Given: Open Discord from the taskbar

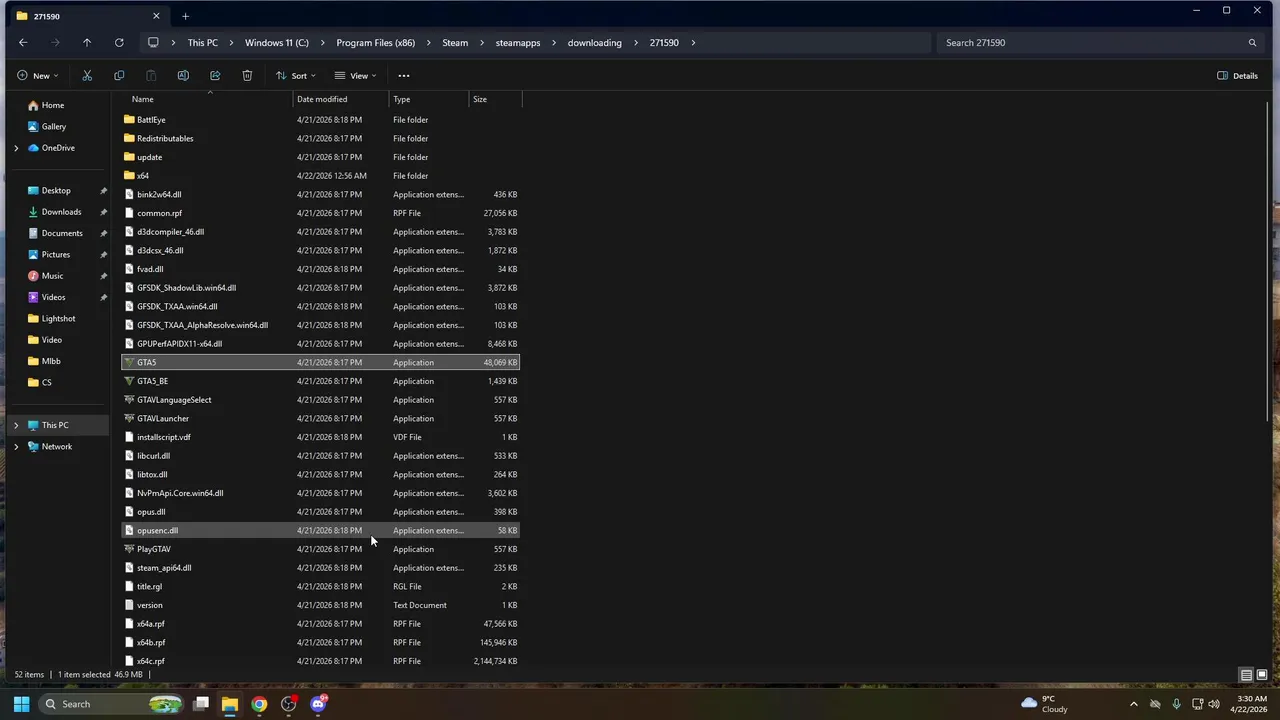Looking at the screenshot, I should tap(319, 704).
